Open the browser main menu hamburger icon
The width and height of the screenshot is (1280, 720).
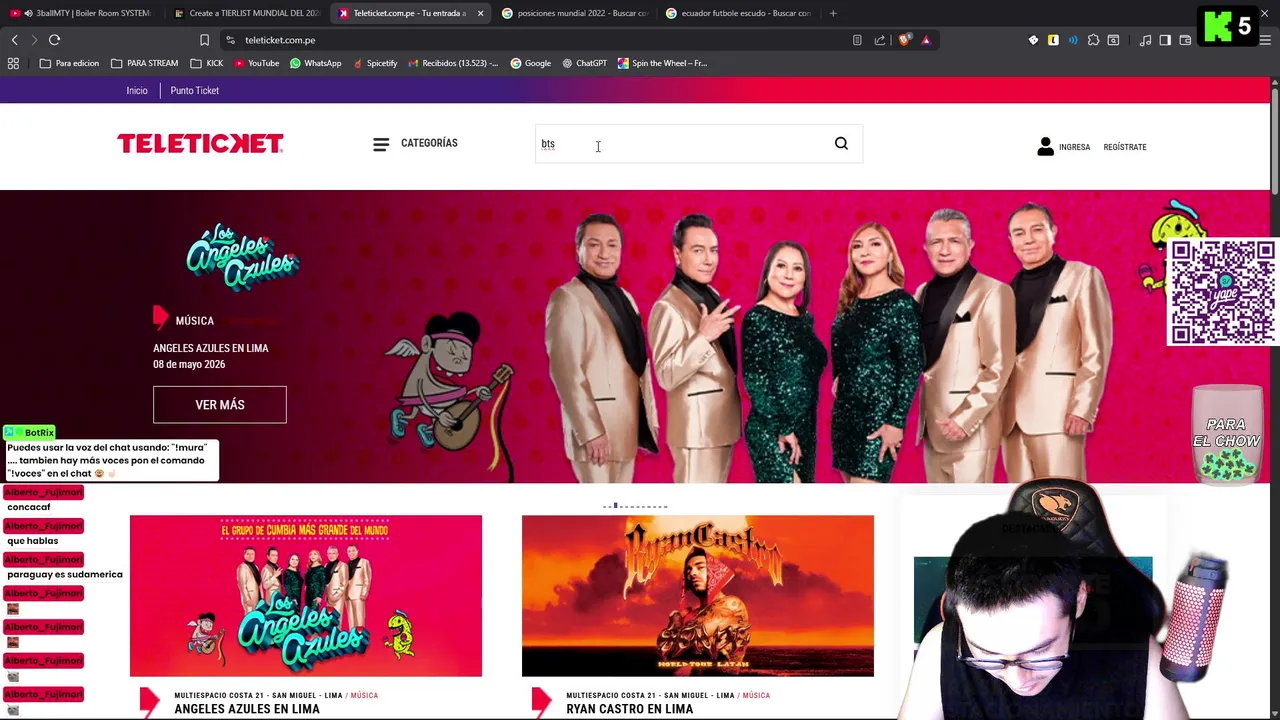(x=1265, y=40)
